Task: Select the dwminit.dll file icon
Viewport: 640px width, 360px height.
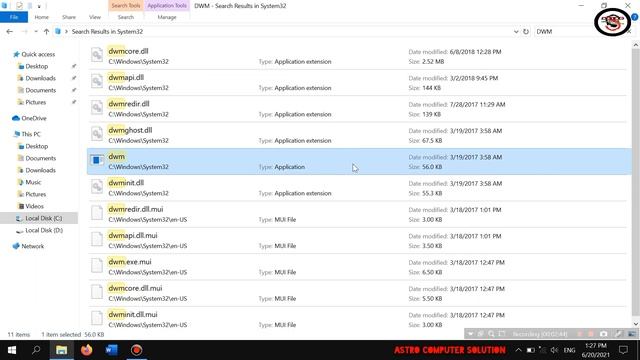Action: click(97, 187)
